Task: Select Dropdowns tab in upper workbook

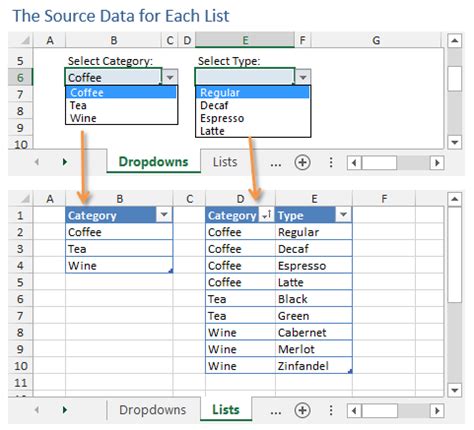Action: [153, 162]
